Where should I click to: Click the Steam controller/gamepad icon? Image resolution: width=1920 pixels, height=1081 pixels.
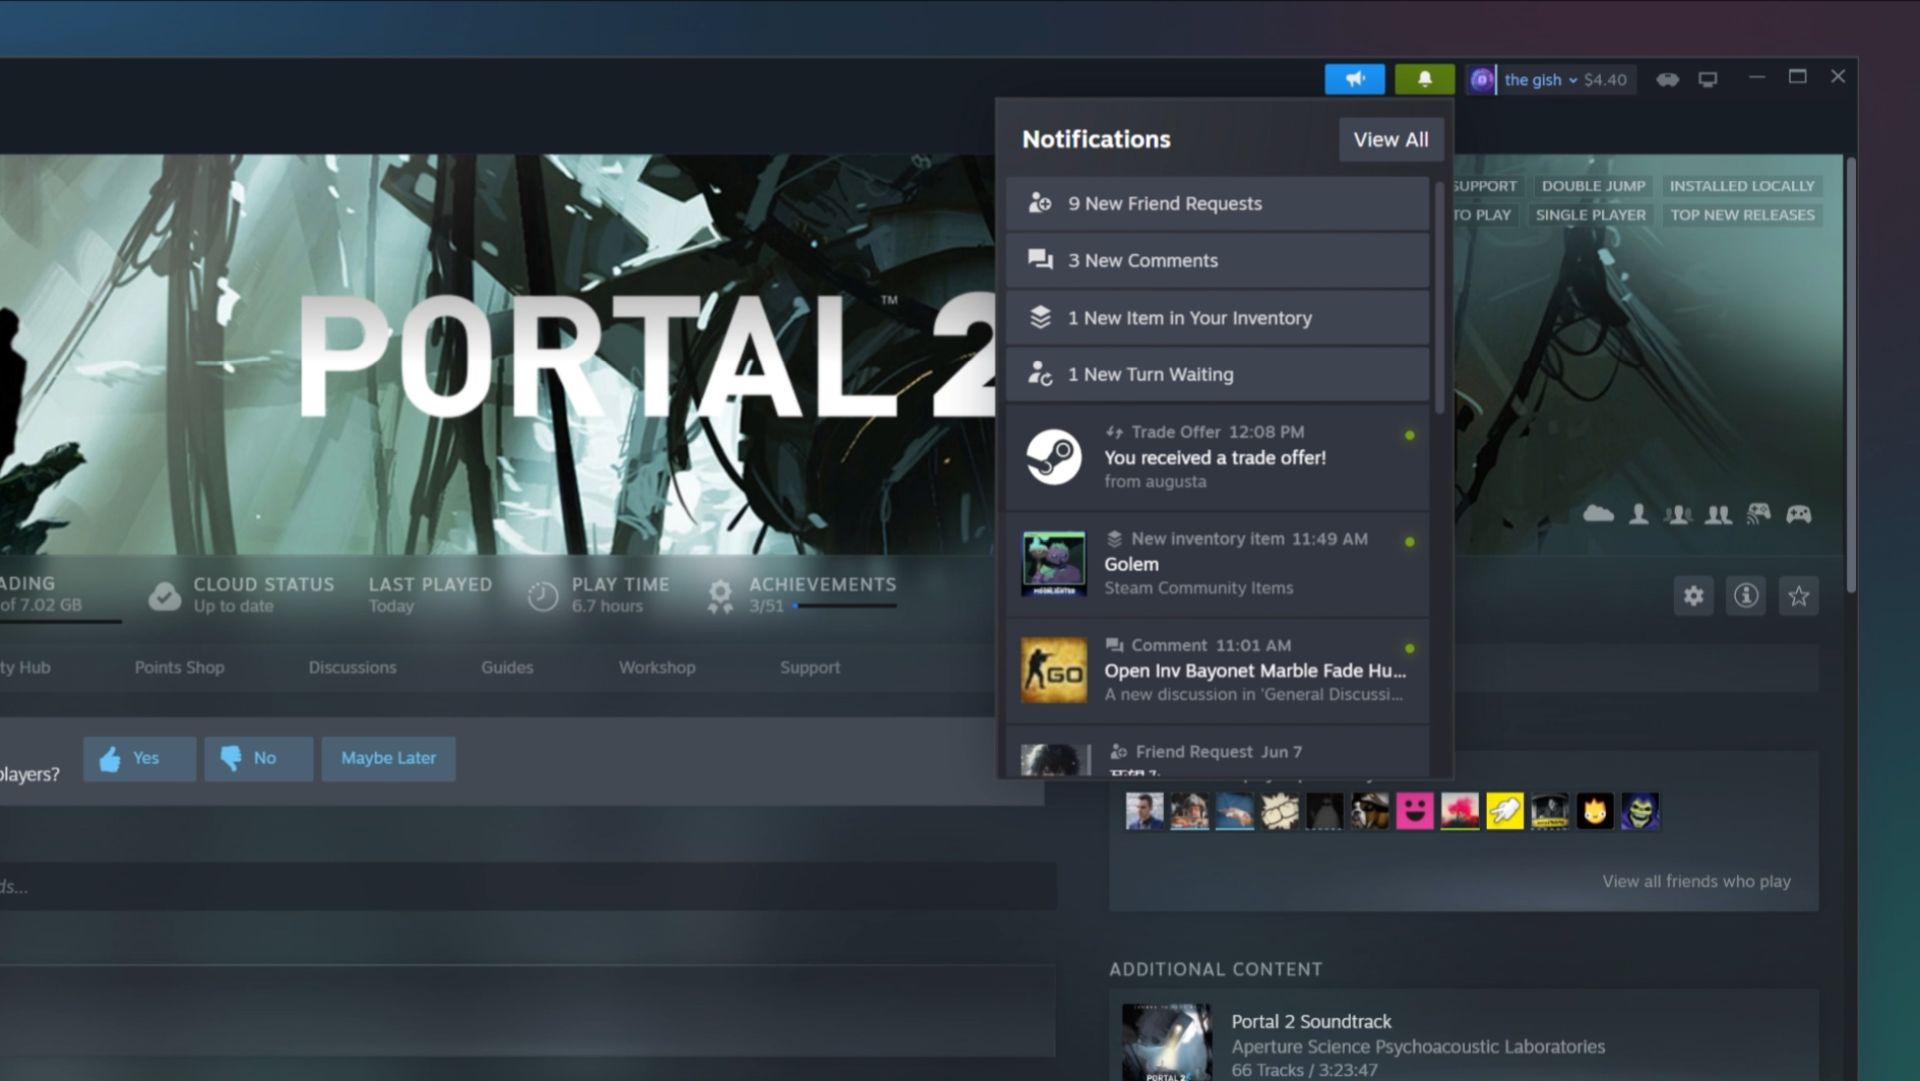[x=1667, y=79]
